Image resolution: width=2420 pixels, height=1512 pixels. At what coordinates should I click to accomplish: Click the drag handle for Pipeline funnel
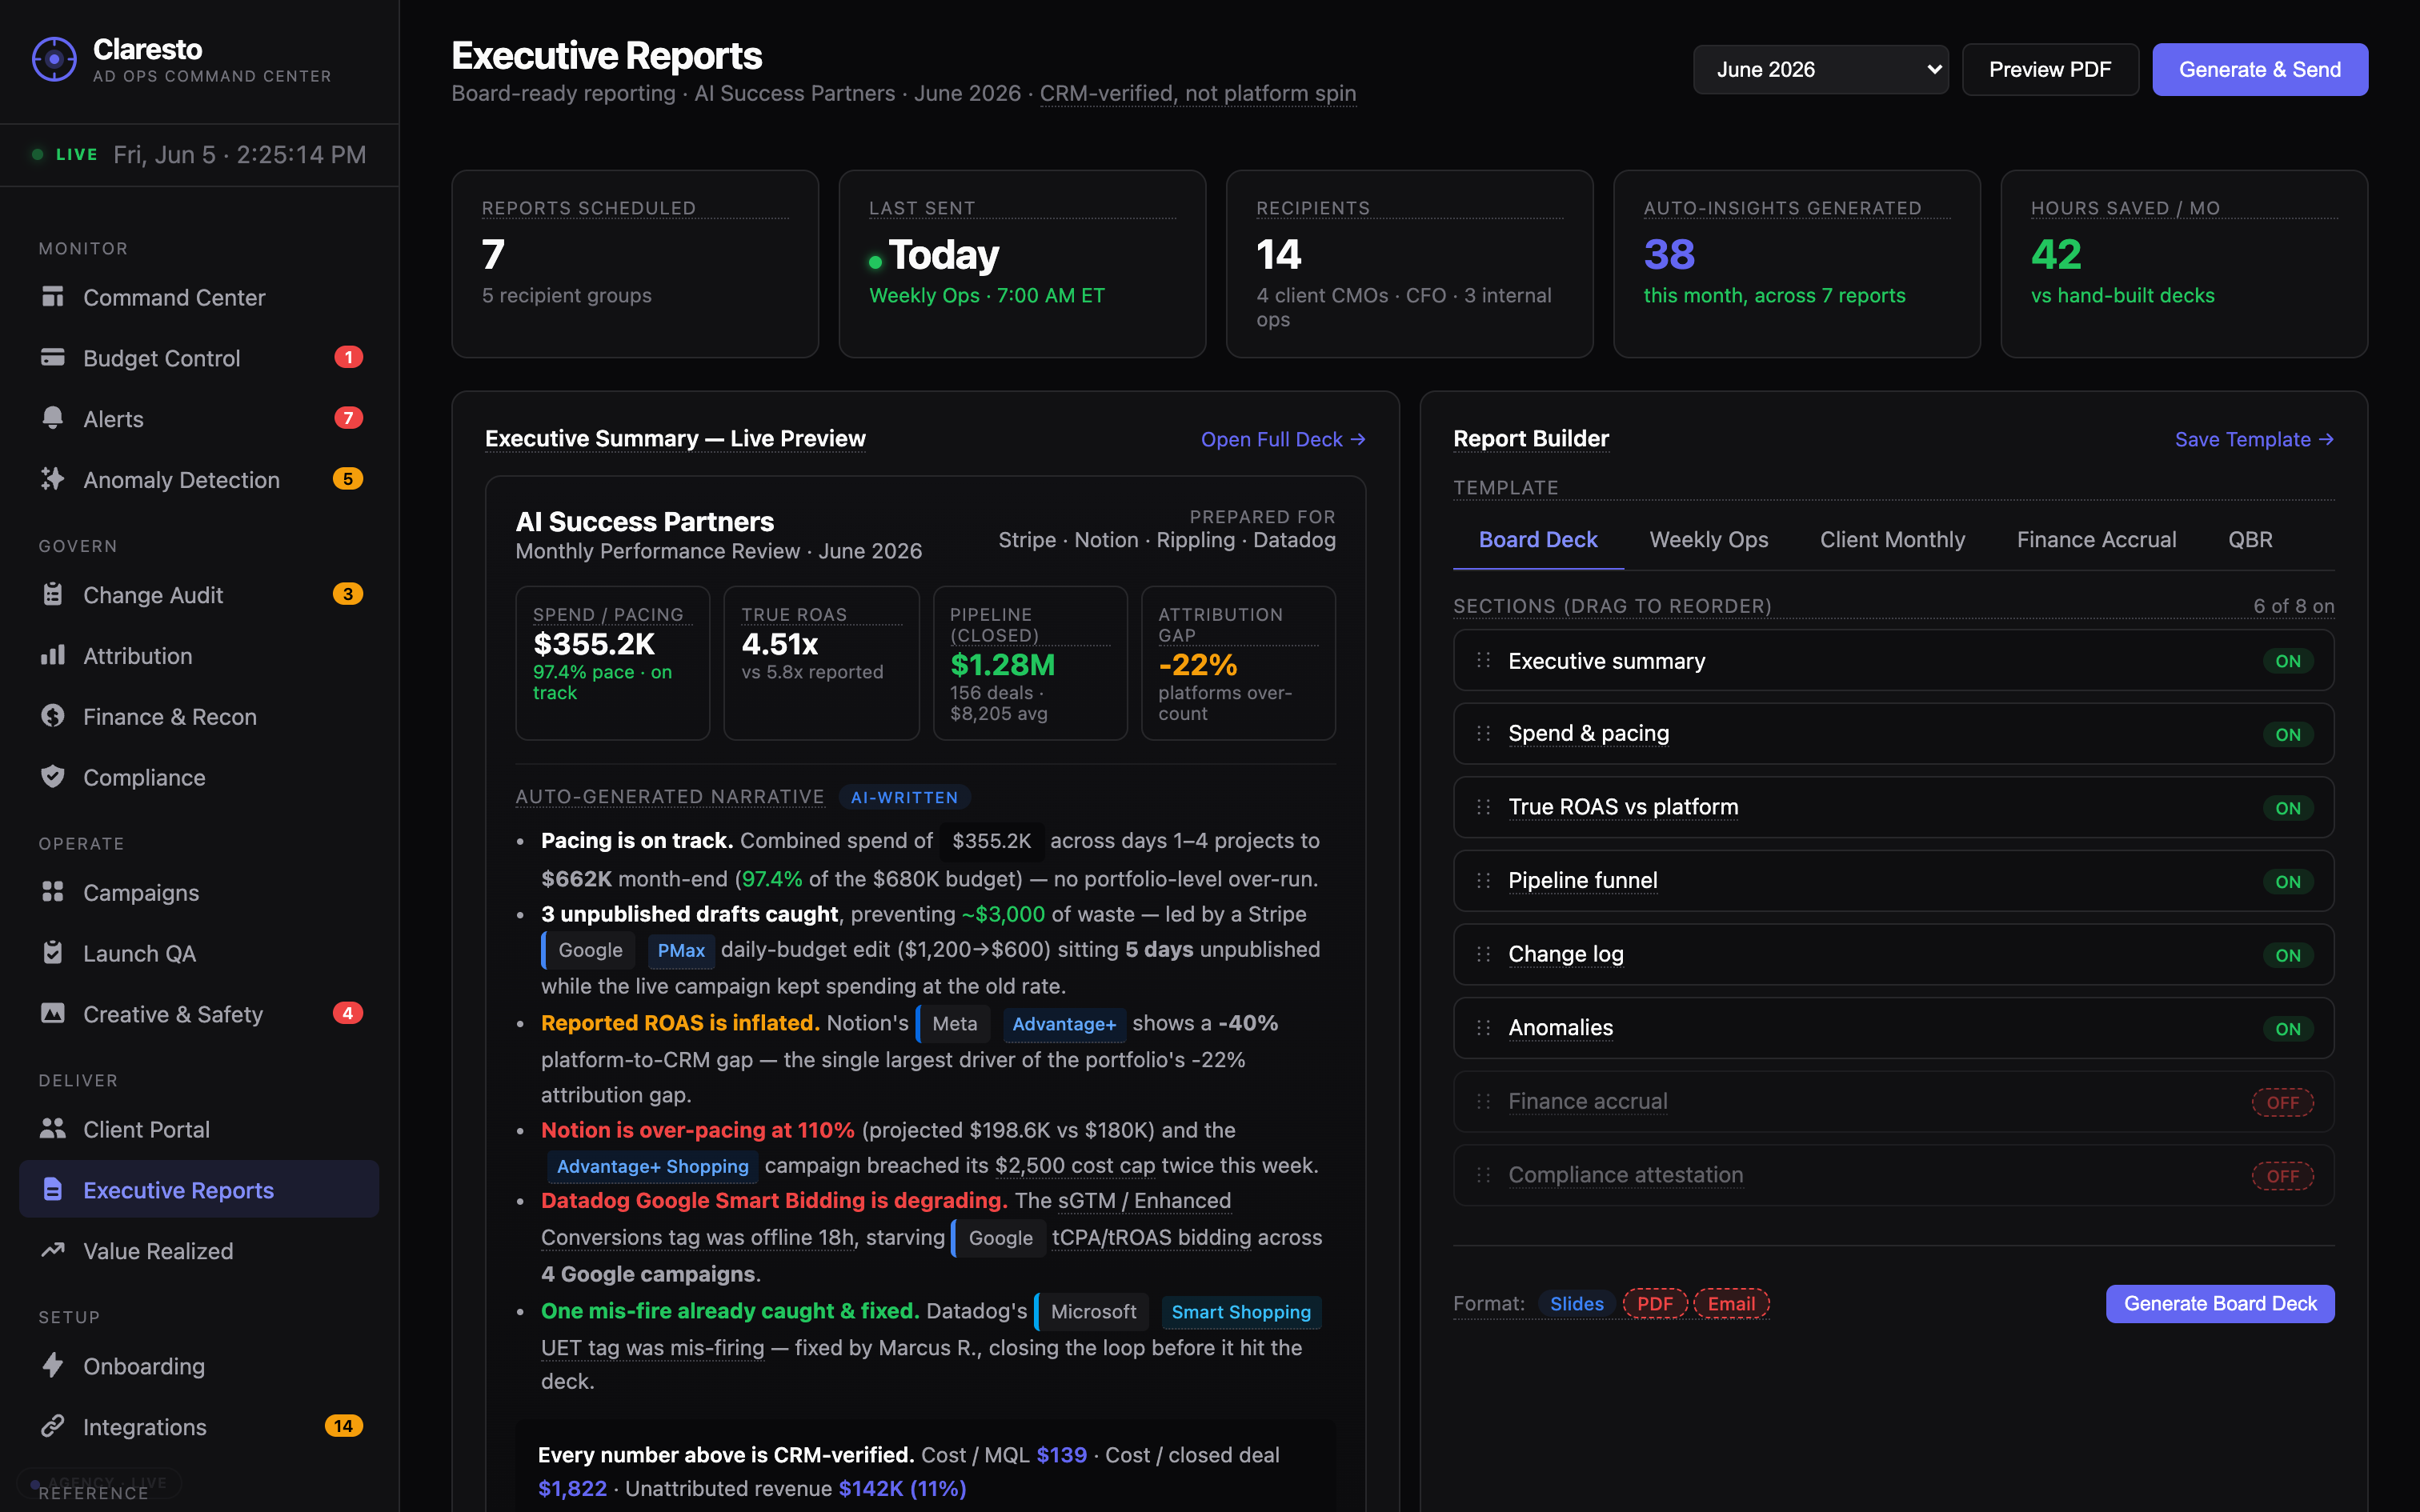click(1484, 881)
